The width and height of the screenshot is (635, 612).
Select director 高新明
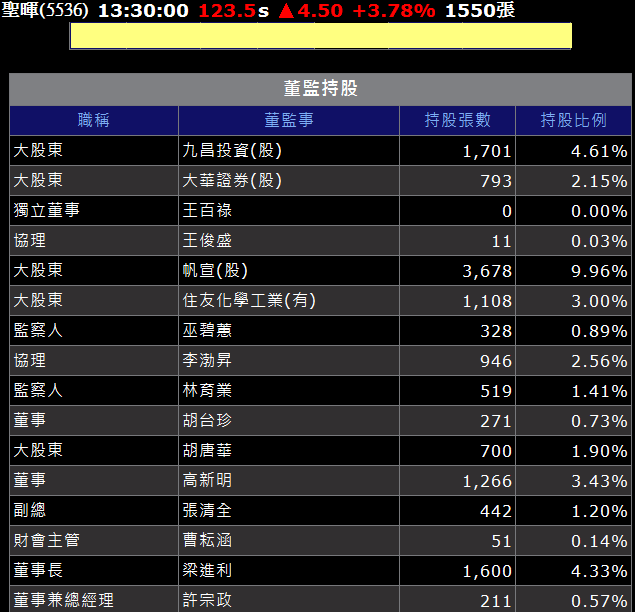tap(207, 480)
